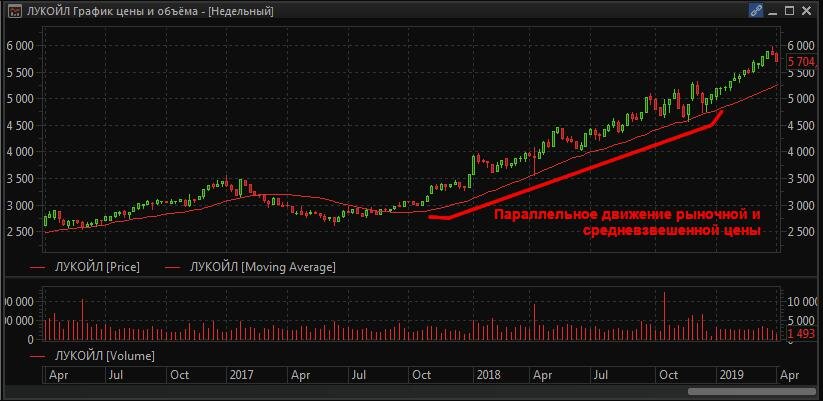Image resolution: width=823 pixels, height=401 pixels.
Task: Open the chart window icon menu beside ЛУКОЙЛ title
Action: pos(15,11)
